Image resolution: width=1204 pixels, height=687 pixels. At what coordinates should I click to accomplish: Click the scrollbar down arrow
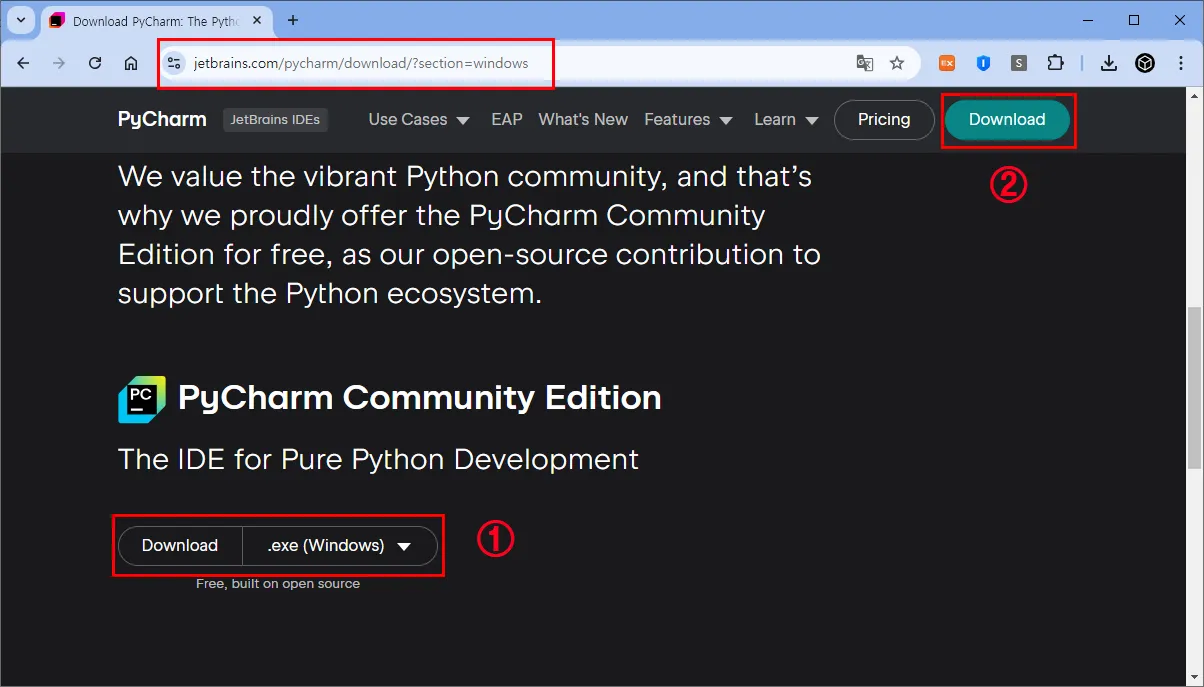point(1194,677)
